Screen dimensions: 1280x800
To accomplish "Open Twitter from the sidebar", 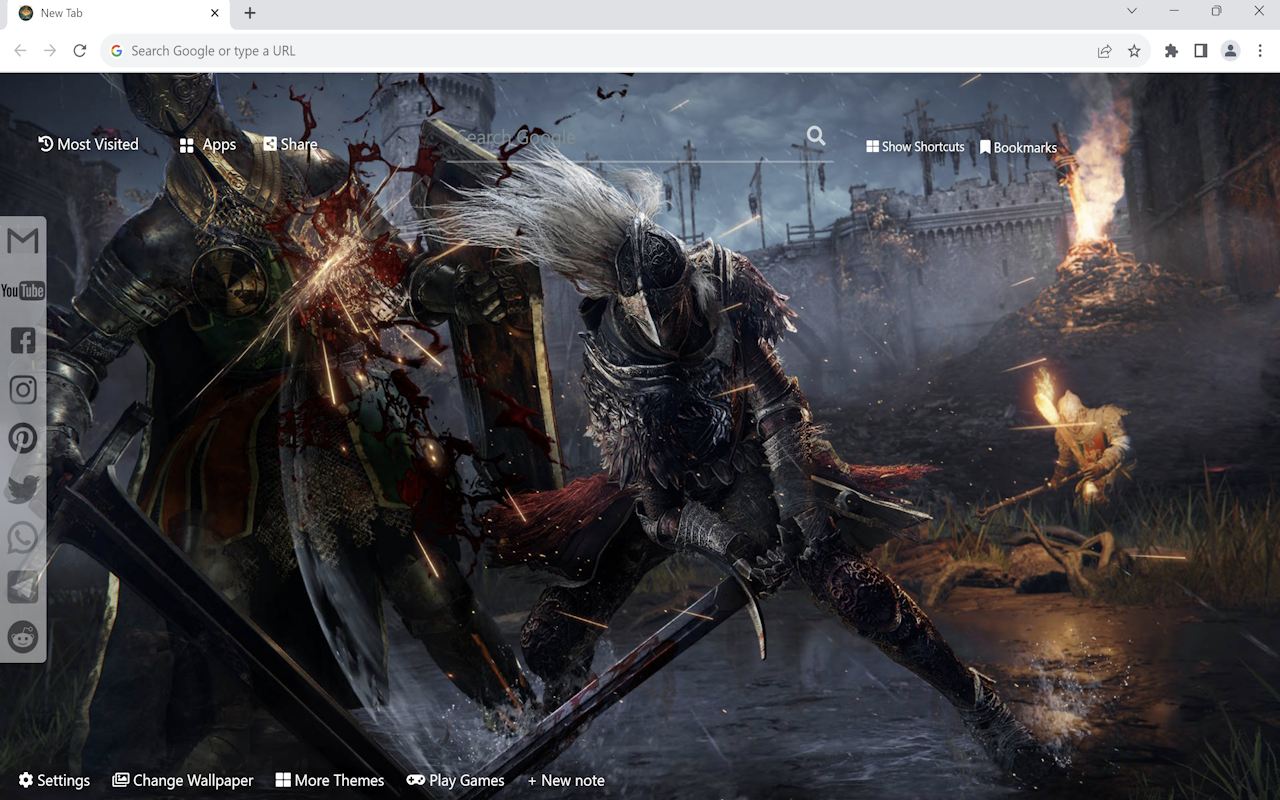I will (22, 488).
